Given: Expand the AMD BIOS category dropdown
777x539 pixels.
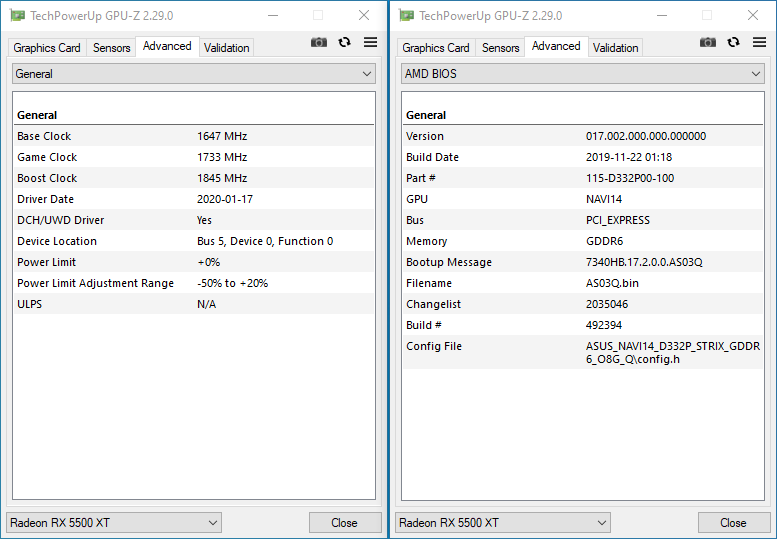Looking at the screenshot, I should click(x=583, y=74).
